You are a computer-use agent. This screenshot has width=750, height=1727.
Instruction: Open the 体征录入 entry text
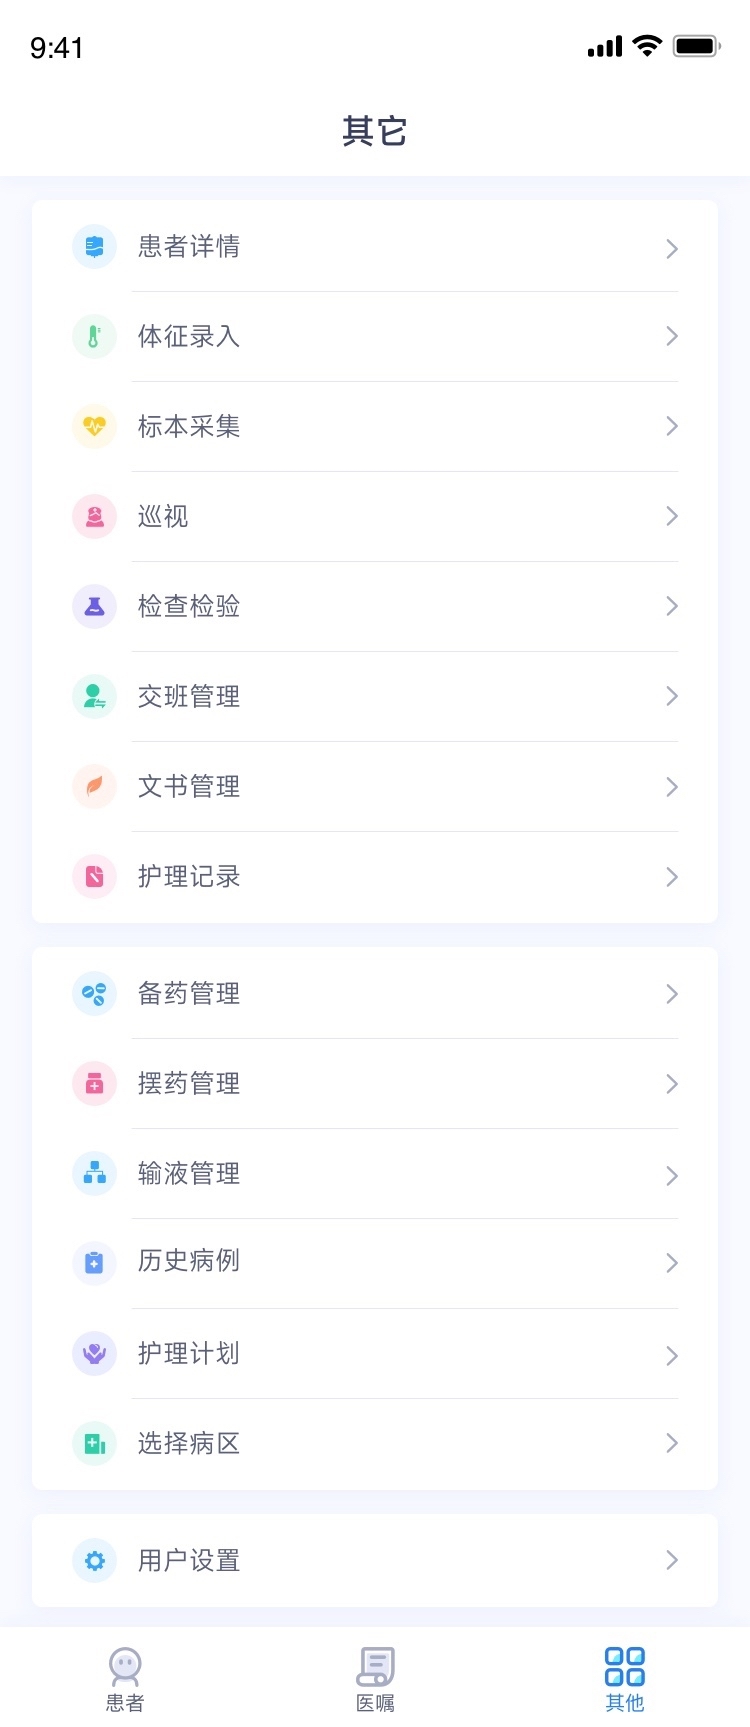click(x=189, y=337)
